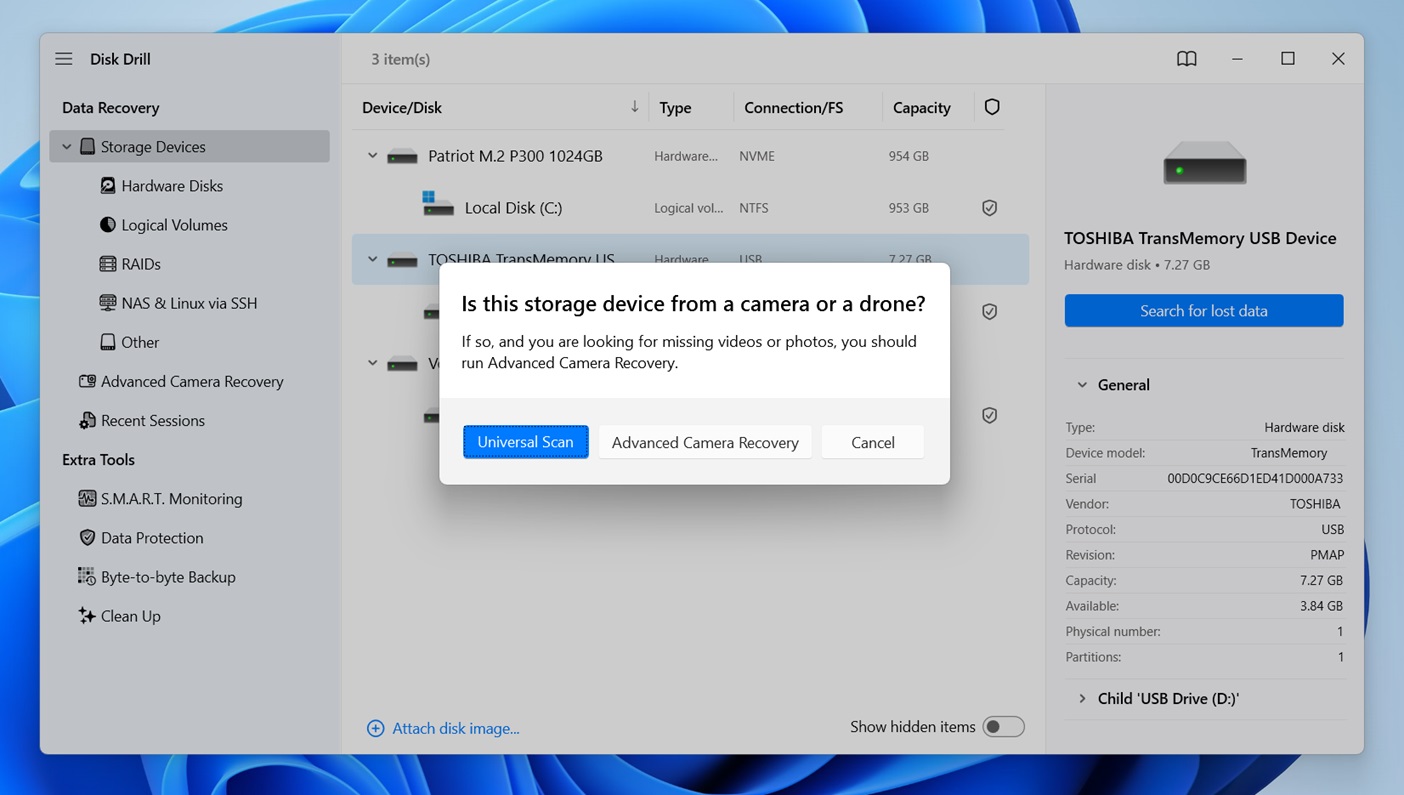
Task: Click the NTFS file system cell
Action: [754, 208]
